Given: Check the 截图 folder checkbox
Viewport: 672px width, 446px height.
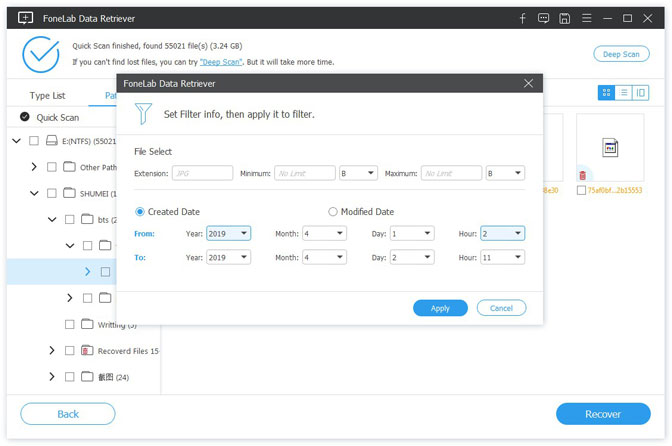Looking at the screenshot, I should pos(69,377).
